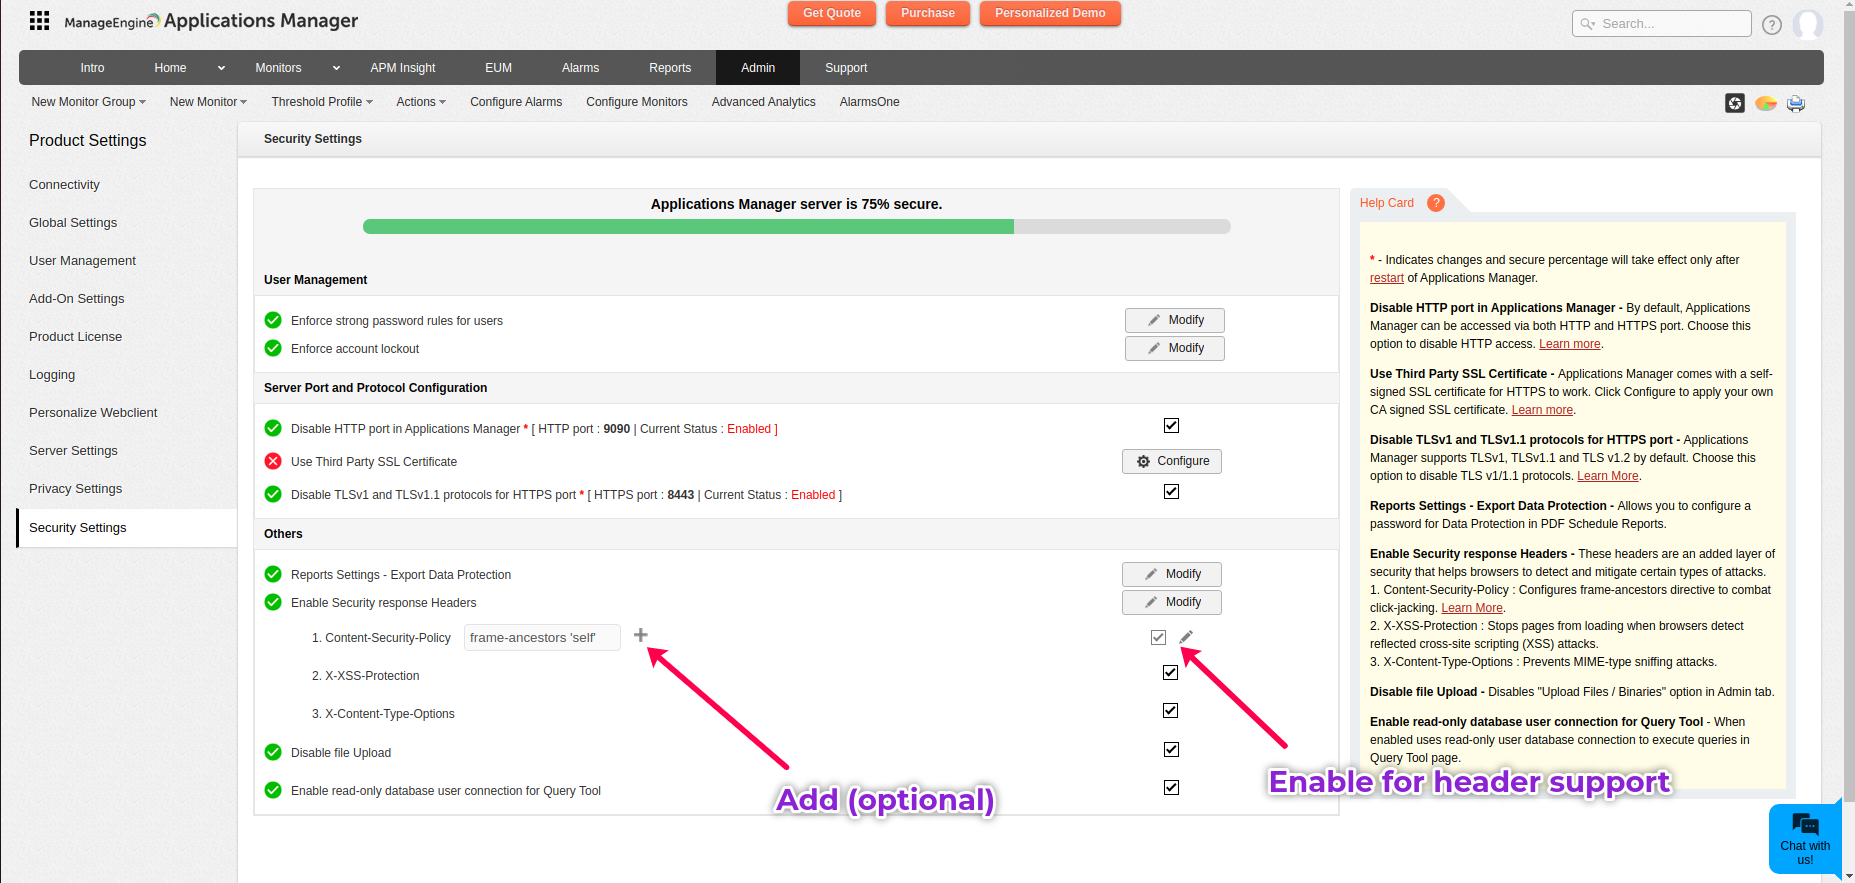Click the ManageEngine Applications Manager logo

pos(211,21)
